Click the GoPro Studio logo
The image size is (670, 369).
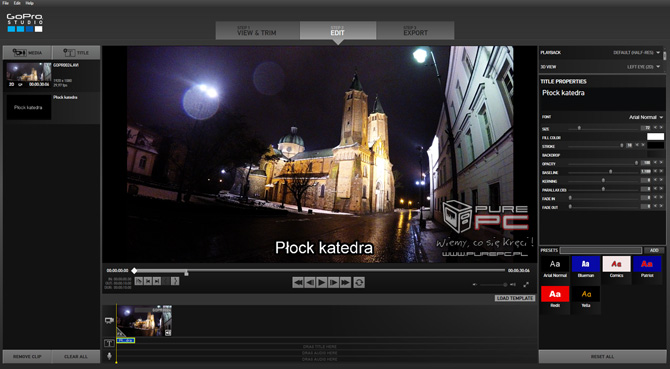(24, 23)
